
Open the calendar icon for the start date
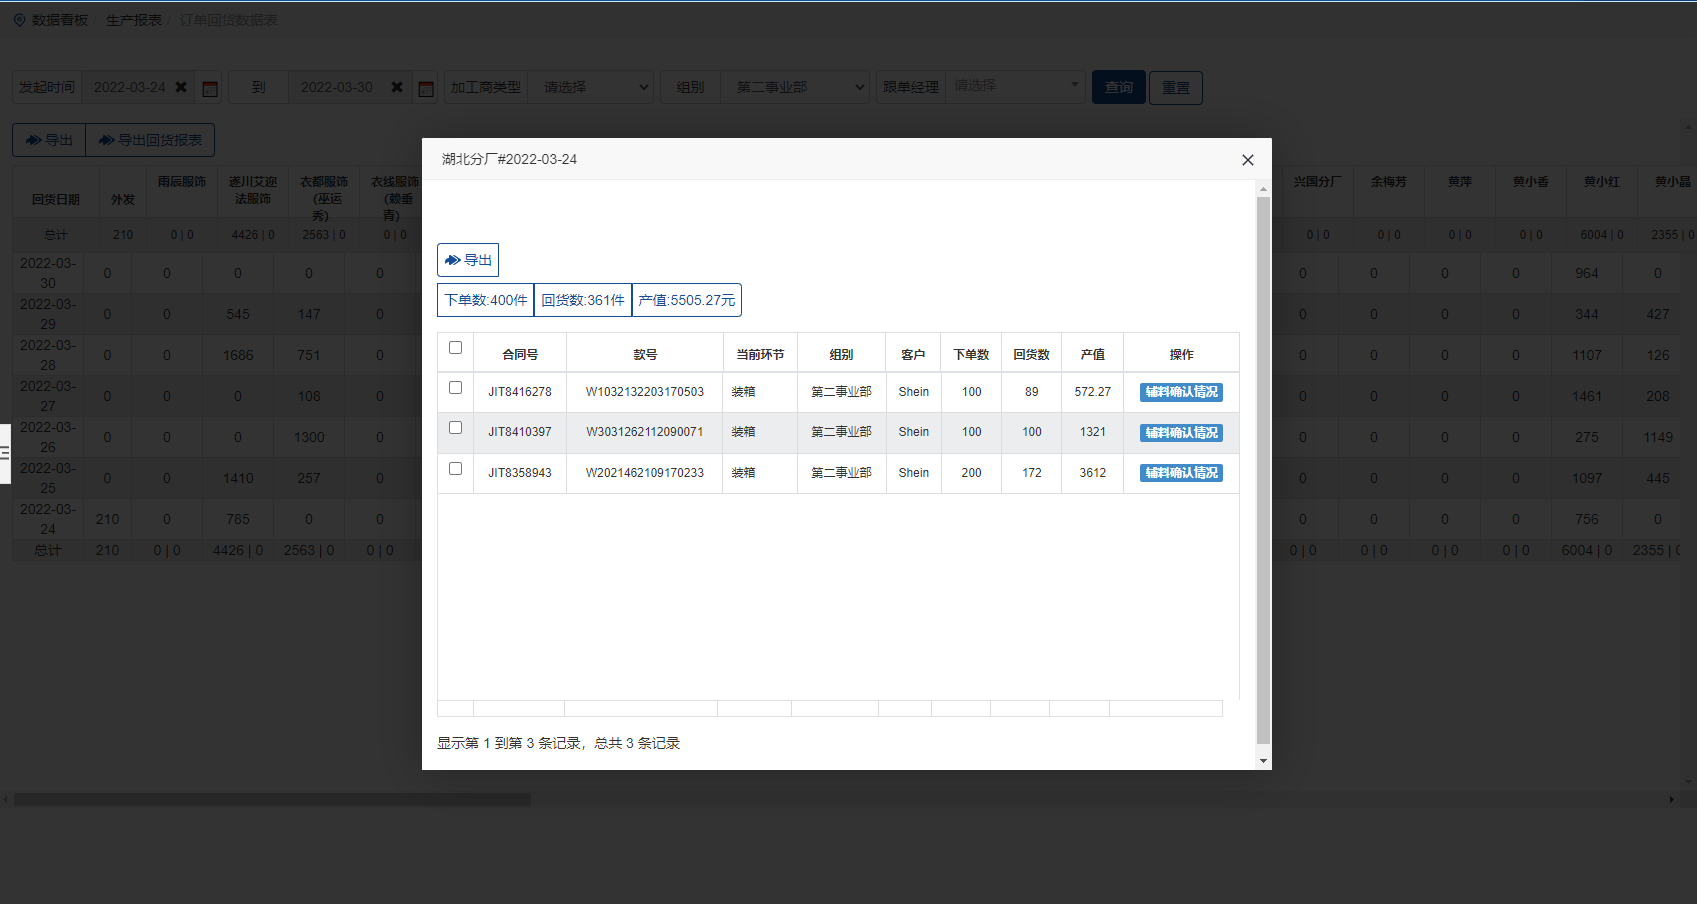(x=210, y=88)
